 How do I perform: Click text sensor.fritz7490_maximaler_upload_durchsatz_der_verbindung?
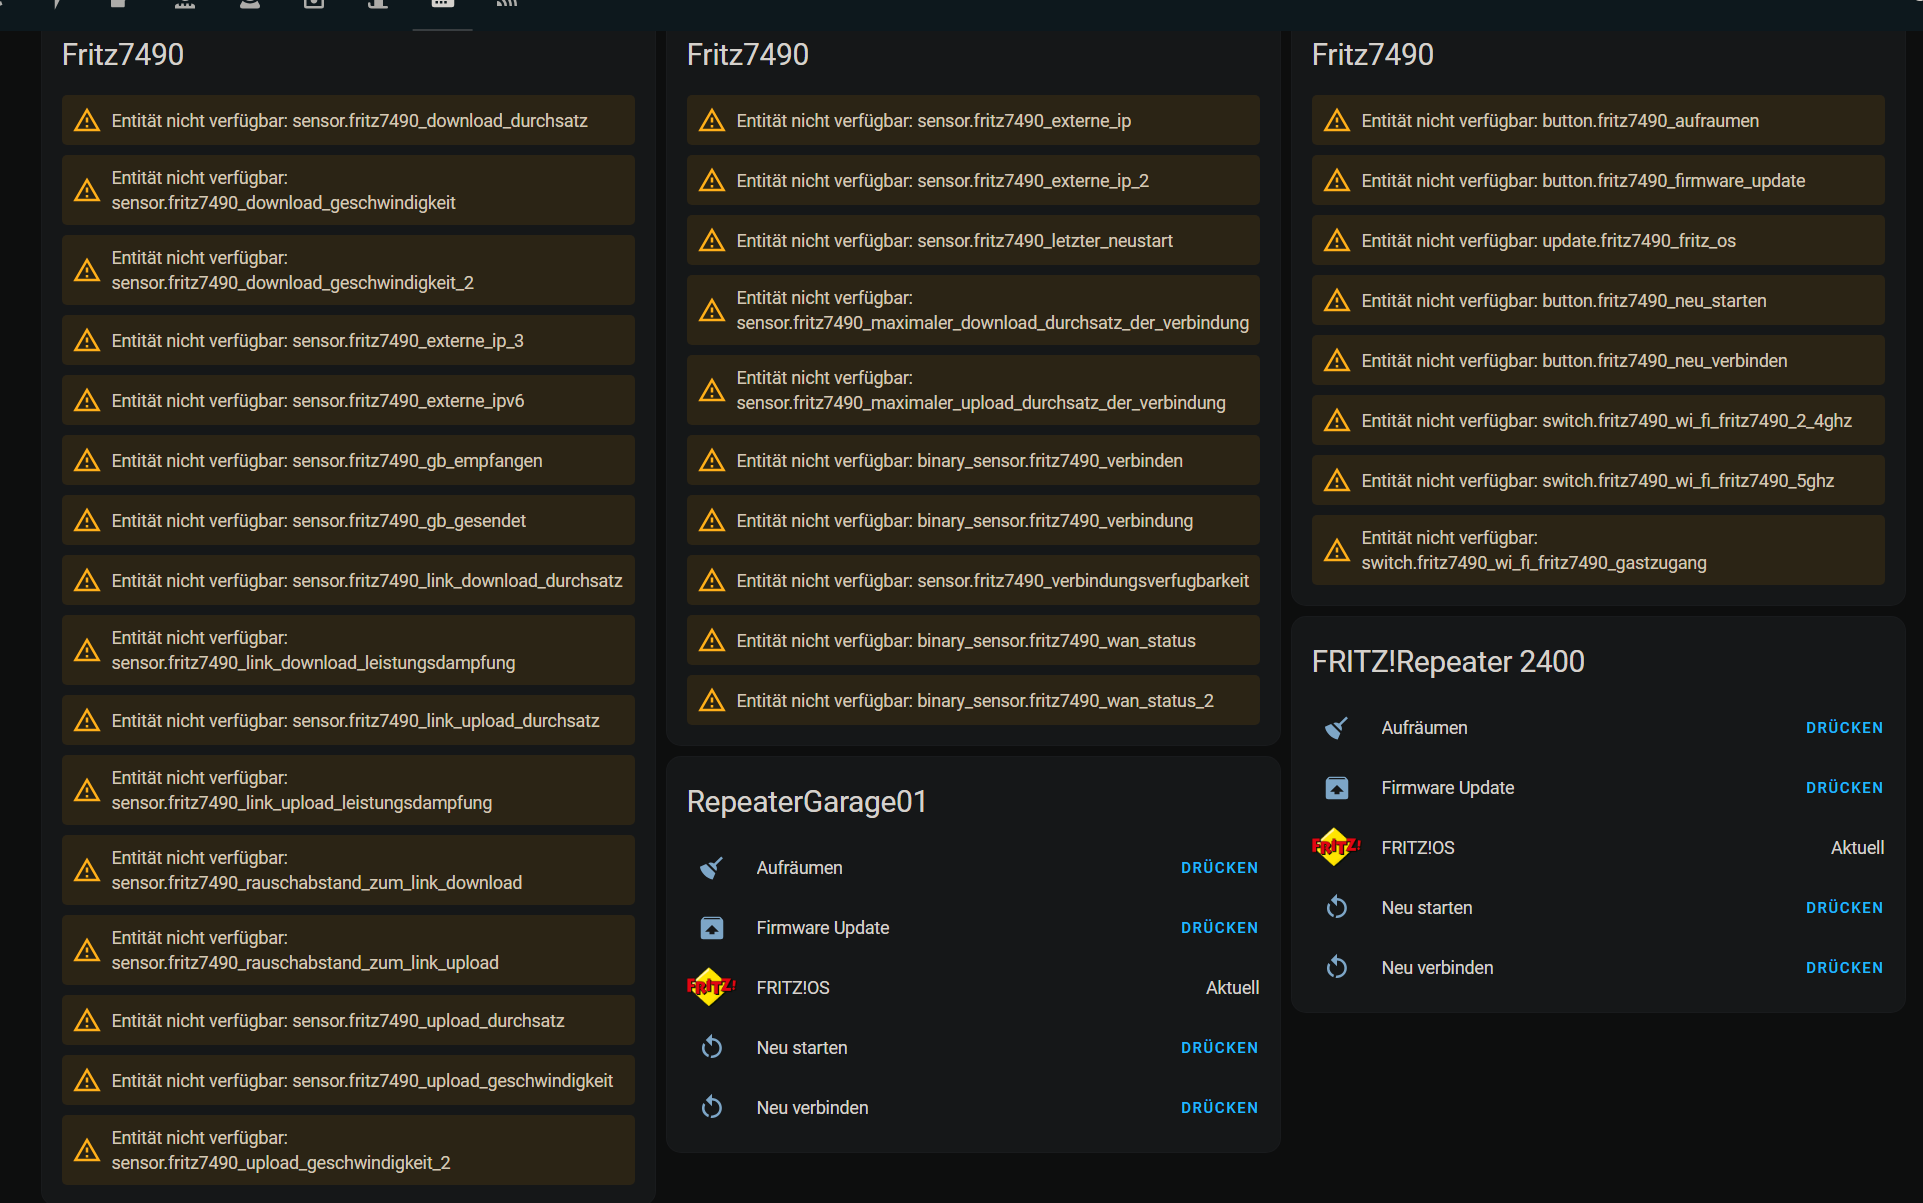point(981,403)
